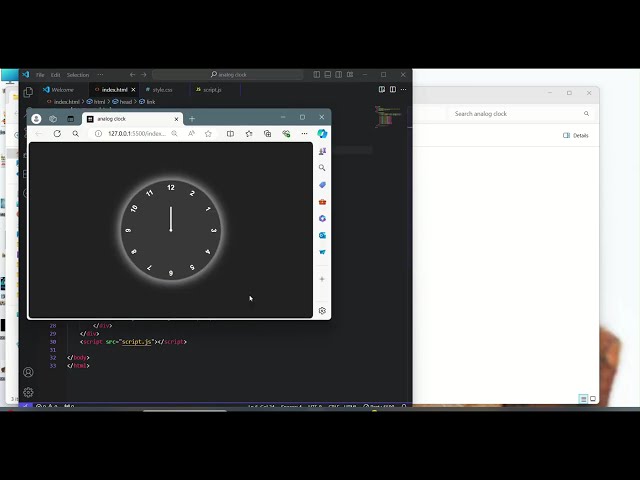
Task: Click the analog clock face
Action: pyautogui.click(x=171, y=230)
